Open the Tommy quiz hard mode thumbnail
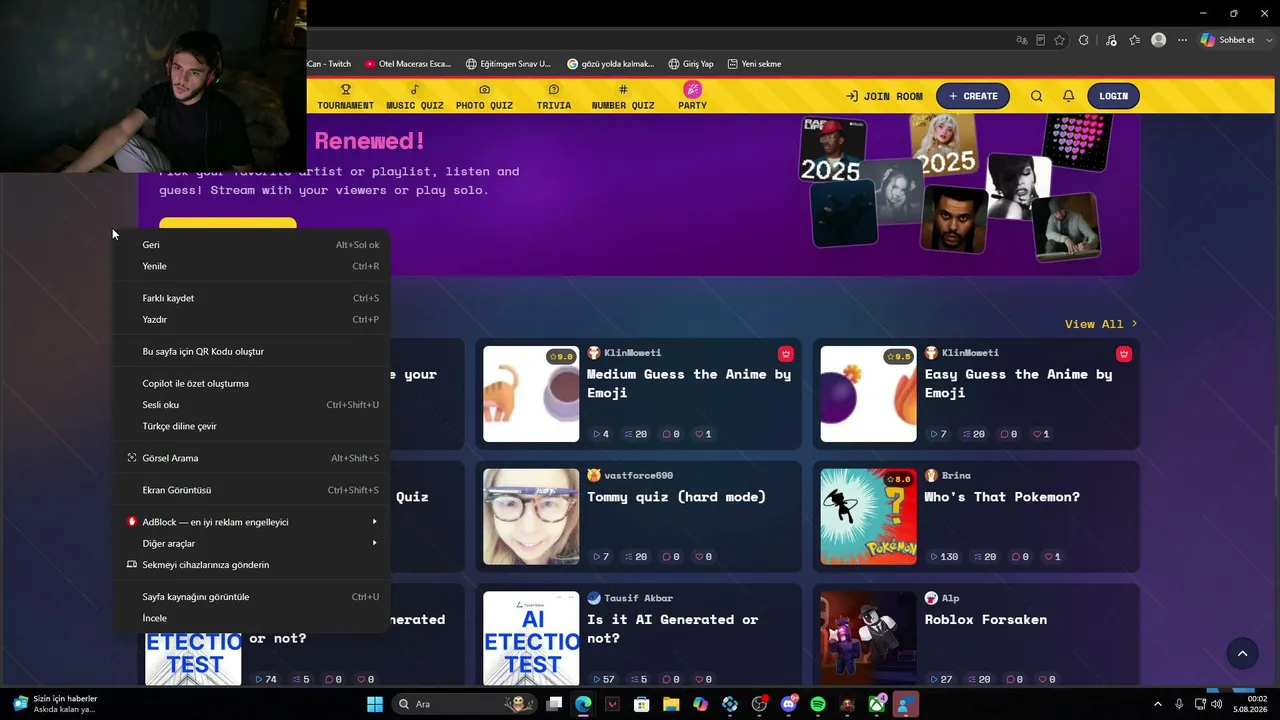The height and width of the screenshot is (720, 1280). [x=531, y=517]
